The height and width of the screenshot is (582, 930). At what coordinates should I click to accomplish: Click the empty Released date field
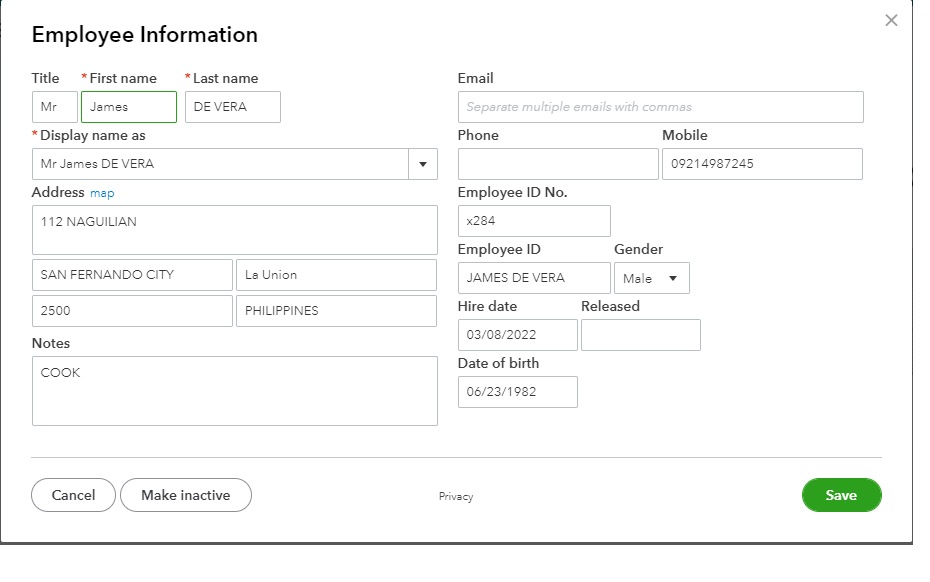(640, 335)
